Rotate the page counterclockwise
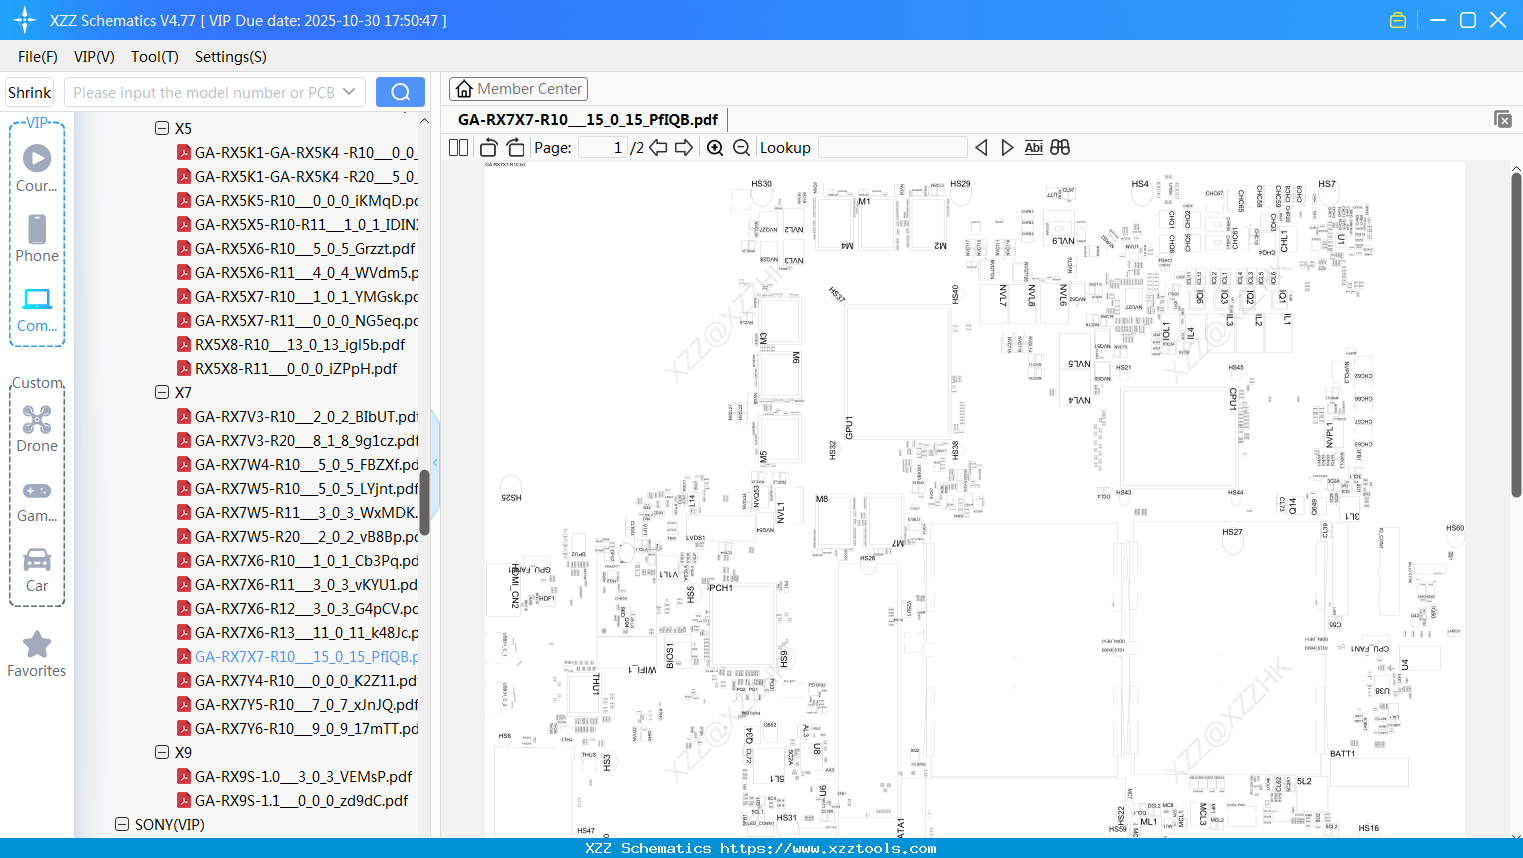The height and width of the screenshot is (858, 1523). click(489, 147)
